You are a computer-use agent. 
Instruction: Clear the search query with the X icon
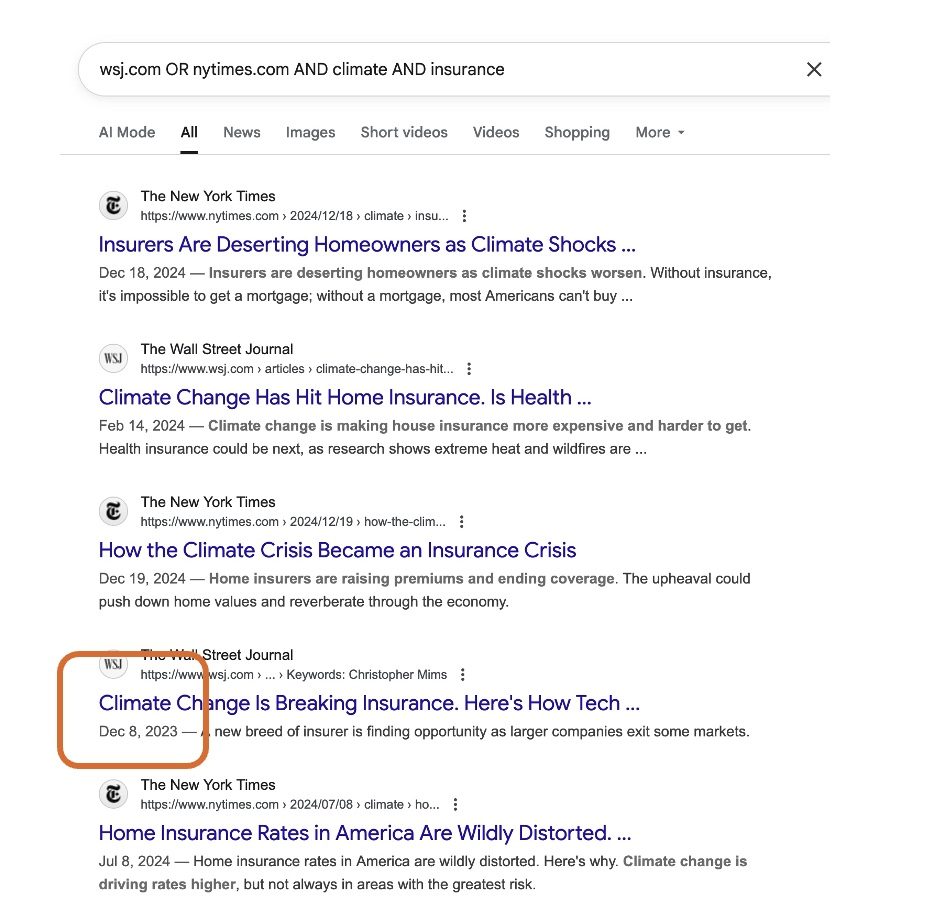tap(814, 70)
